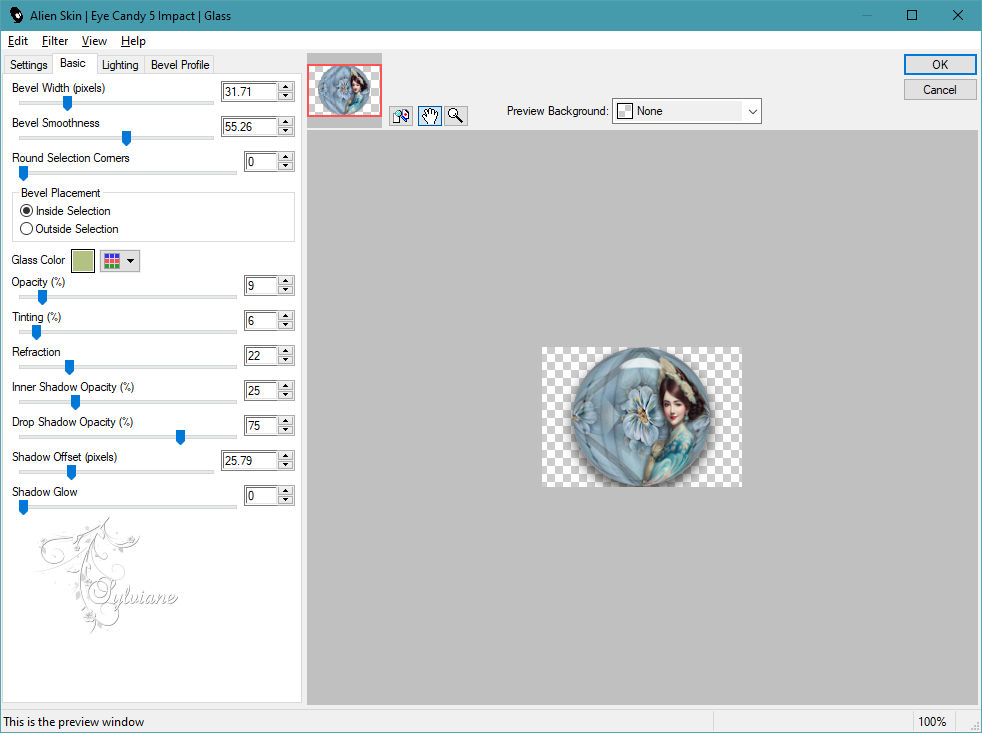Expand the glass color palette dropdown arrow

click(x=131, y=261)
